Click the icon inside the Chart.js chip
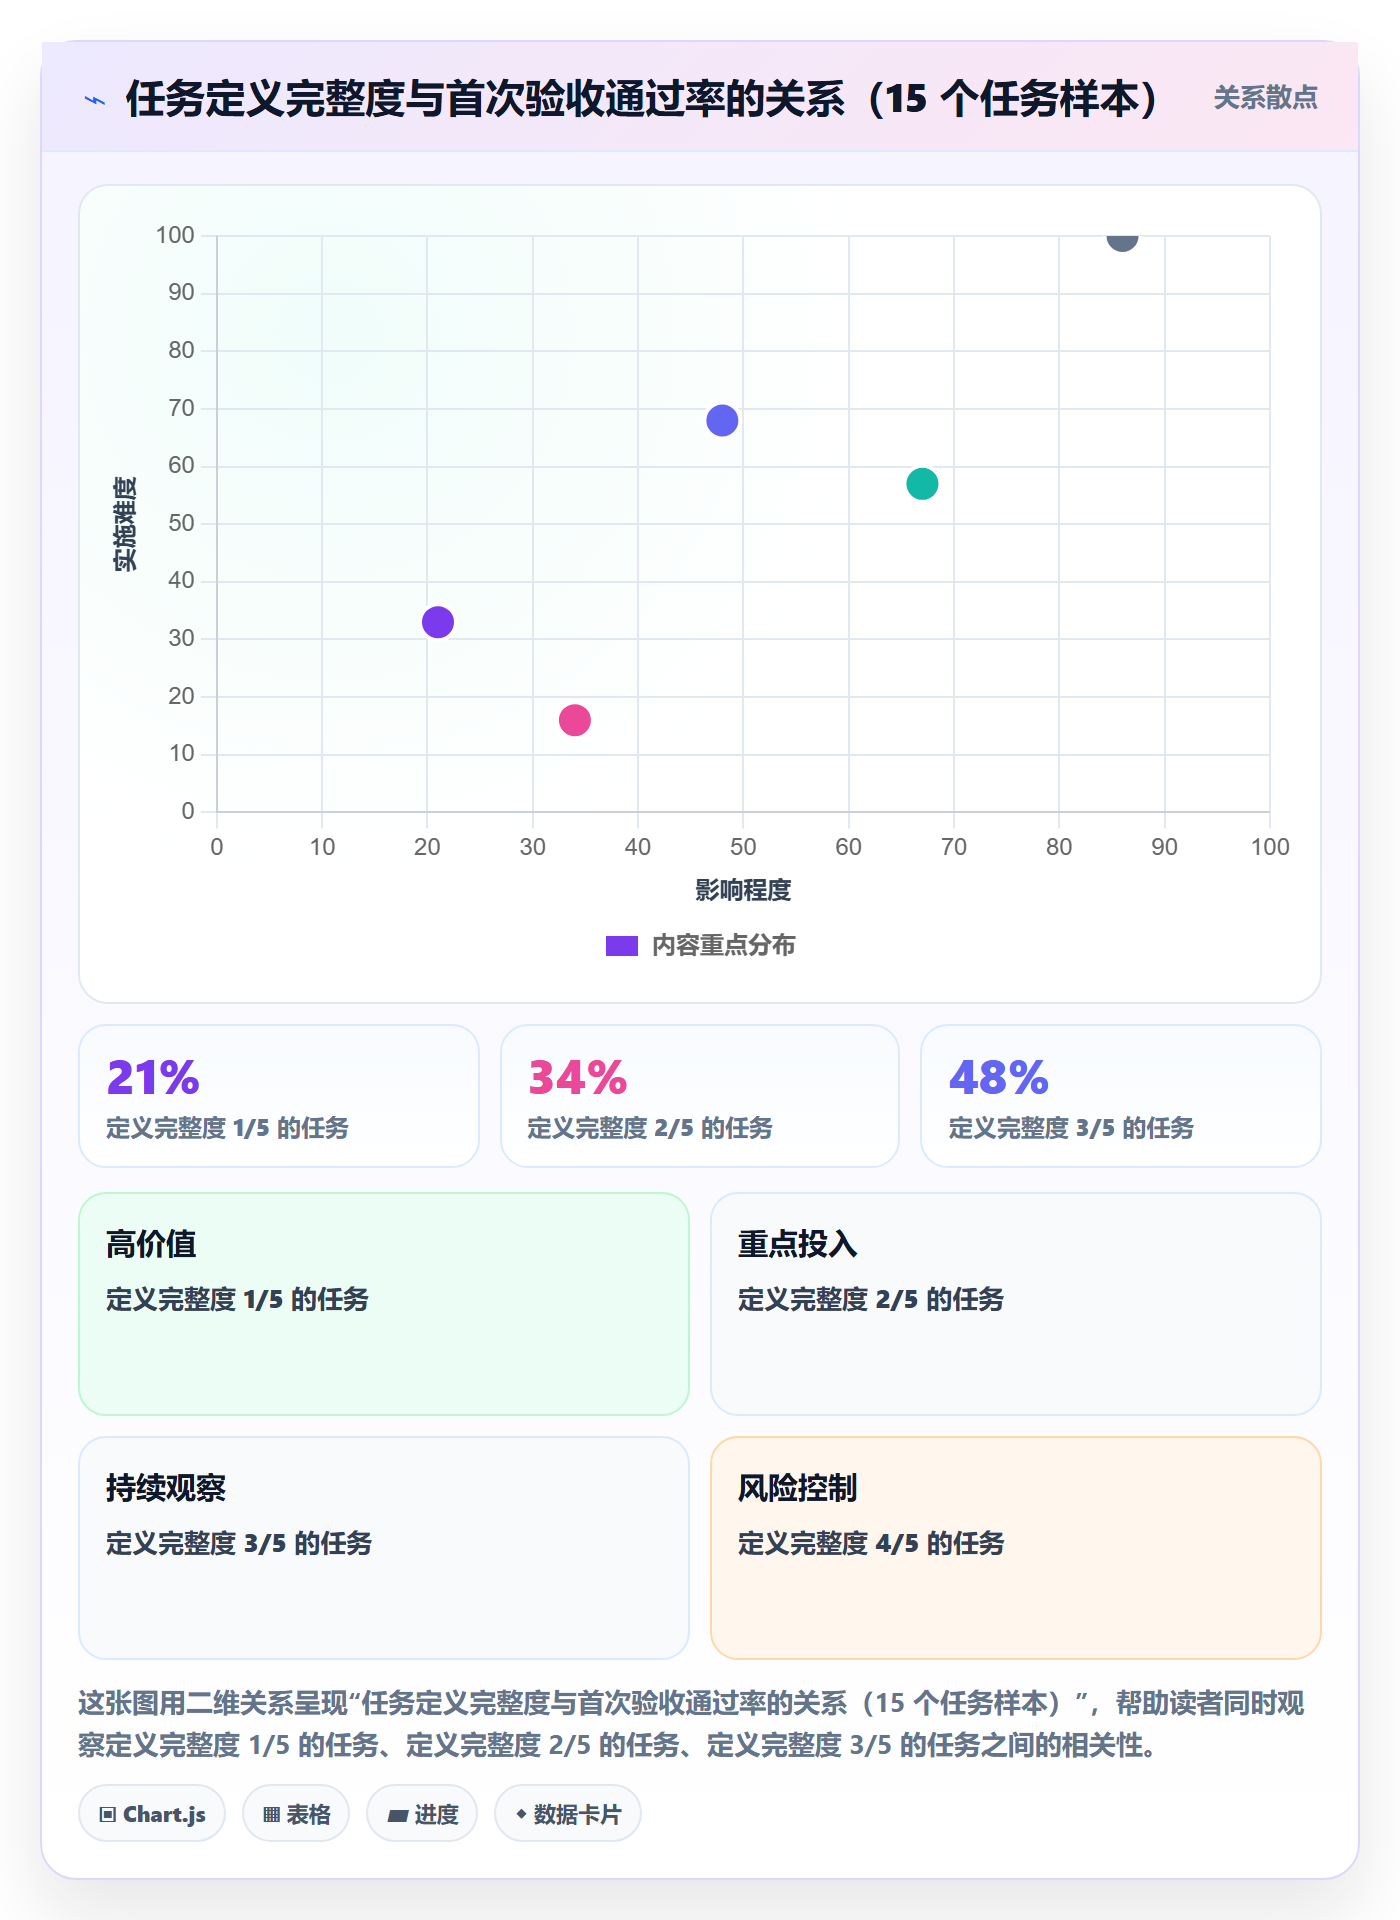Image resolution: width=1400 pixels, height=1920 pixels. [x=108, y=1815]
